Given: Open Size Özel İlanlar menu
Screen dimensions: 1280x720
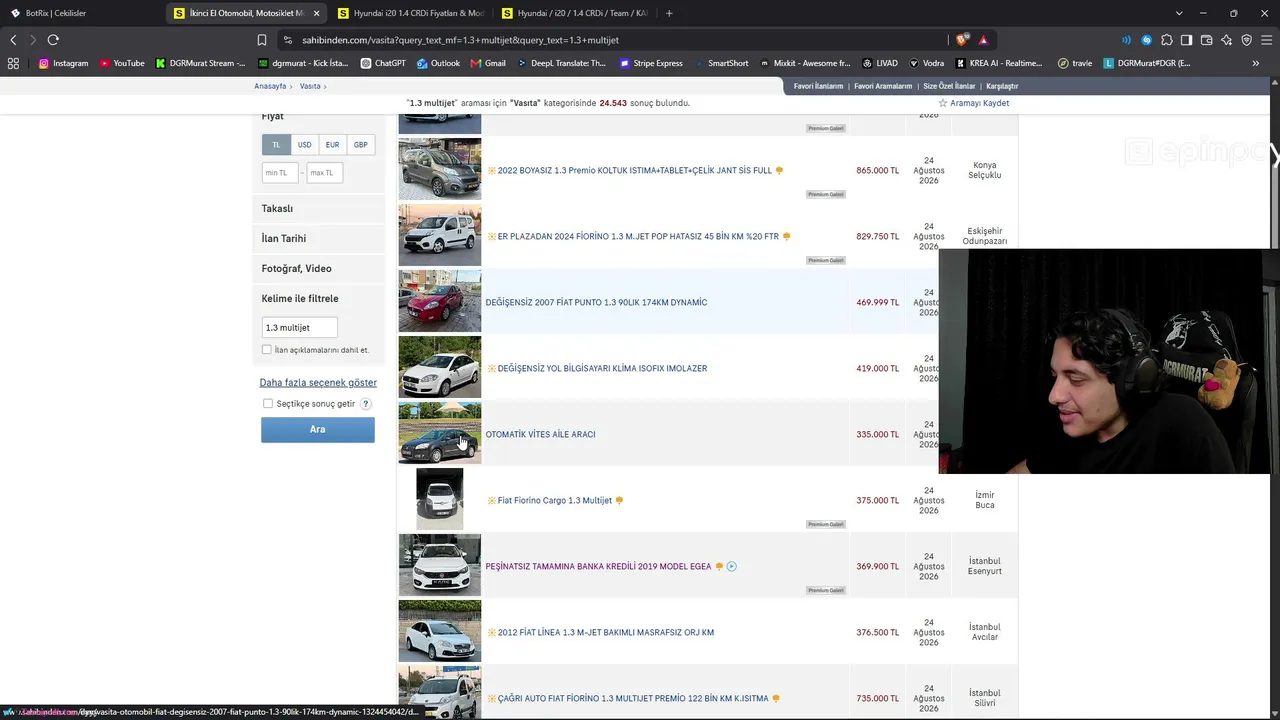Looking at the screenshot, I should point(949,86).
